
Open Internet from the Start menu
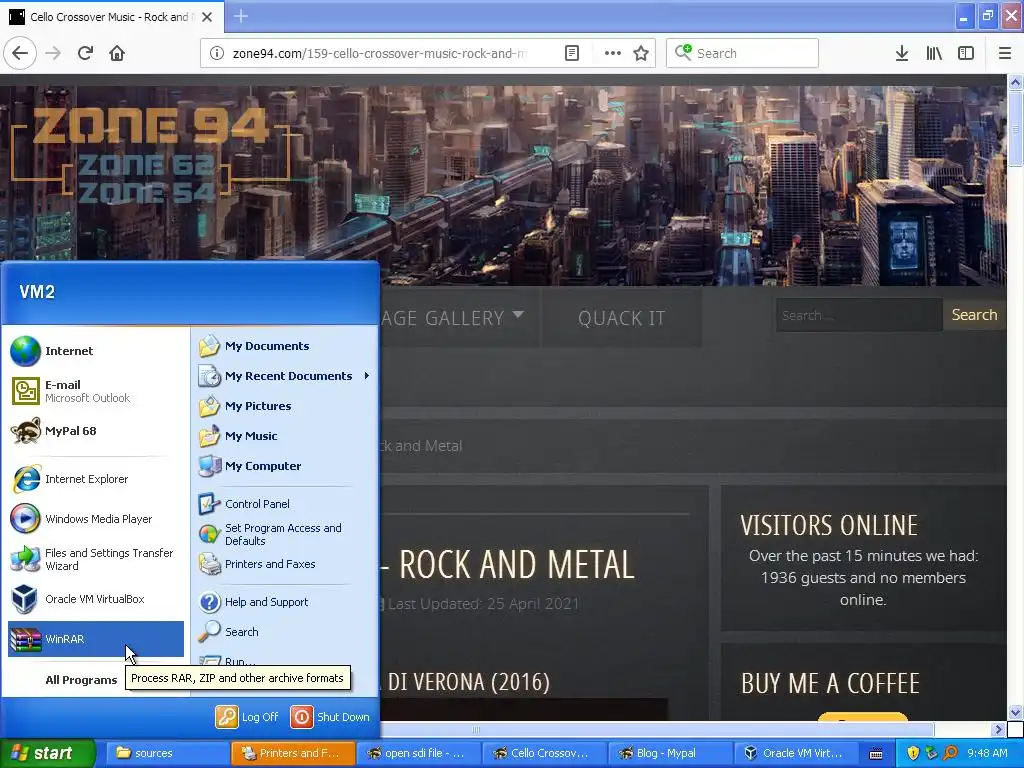coord(96,351)
